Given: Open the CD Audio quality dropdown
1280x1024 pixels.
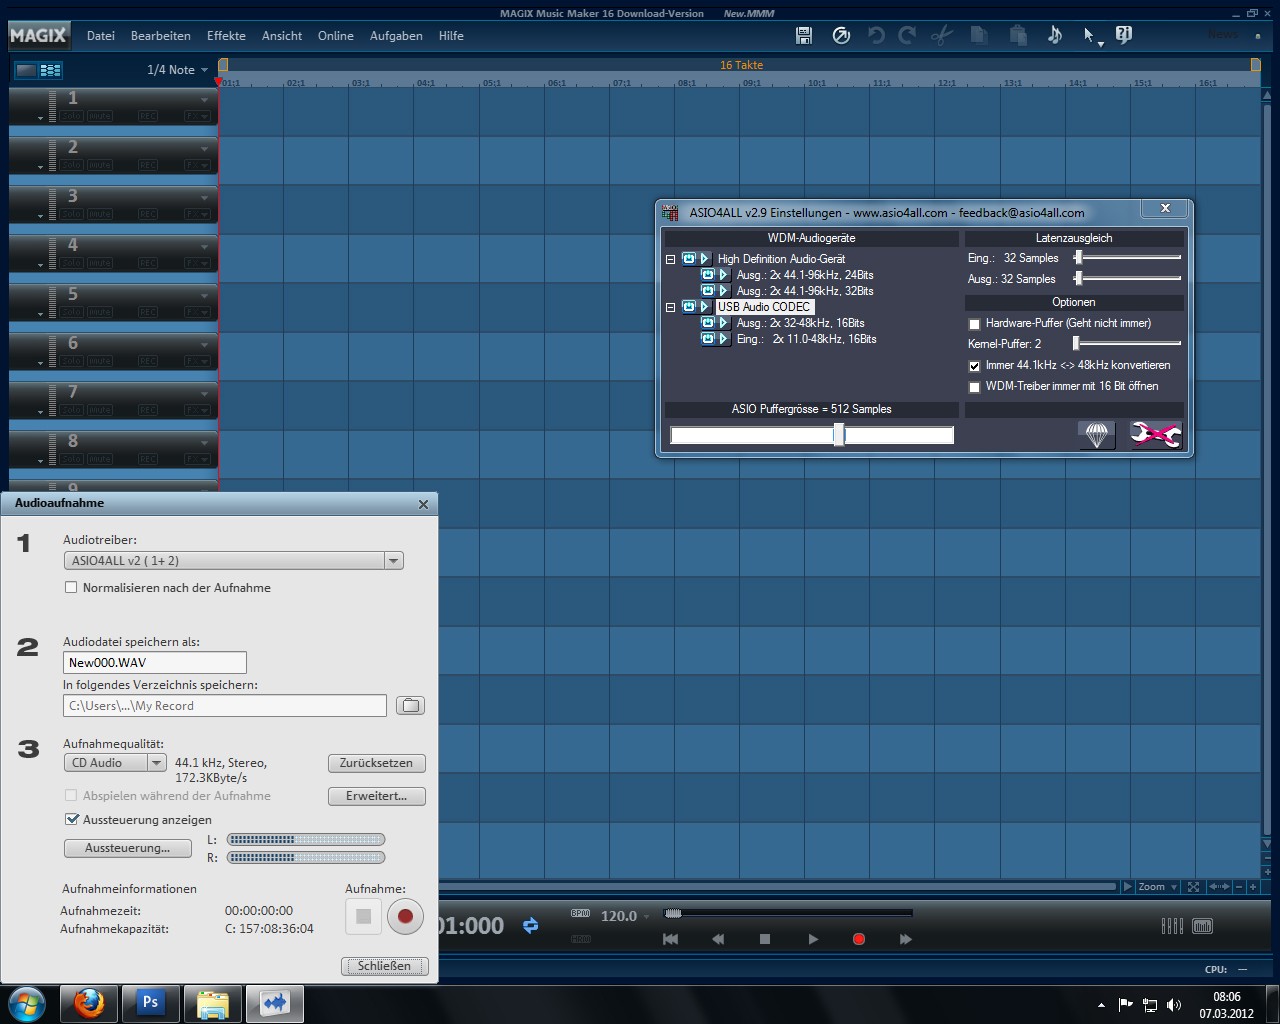Looking at the screenshot, I should click(x=157, y=762).
